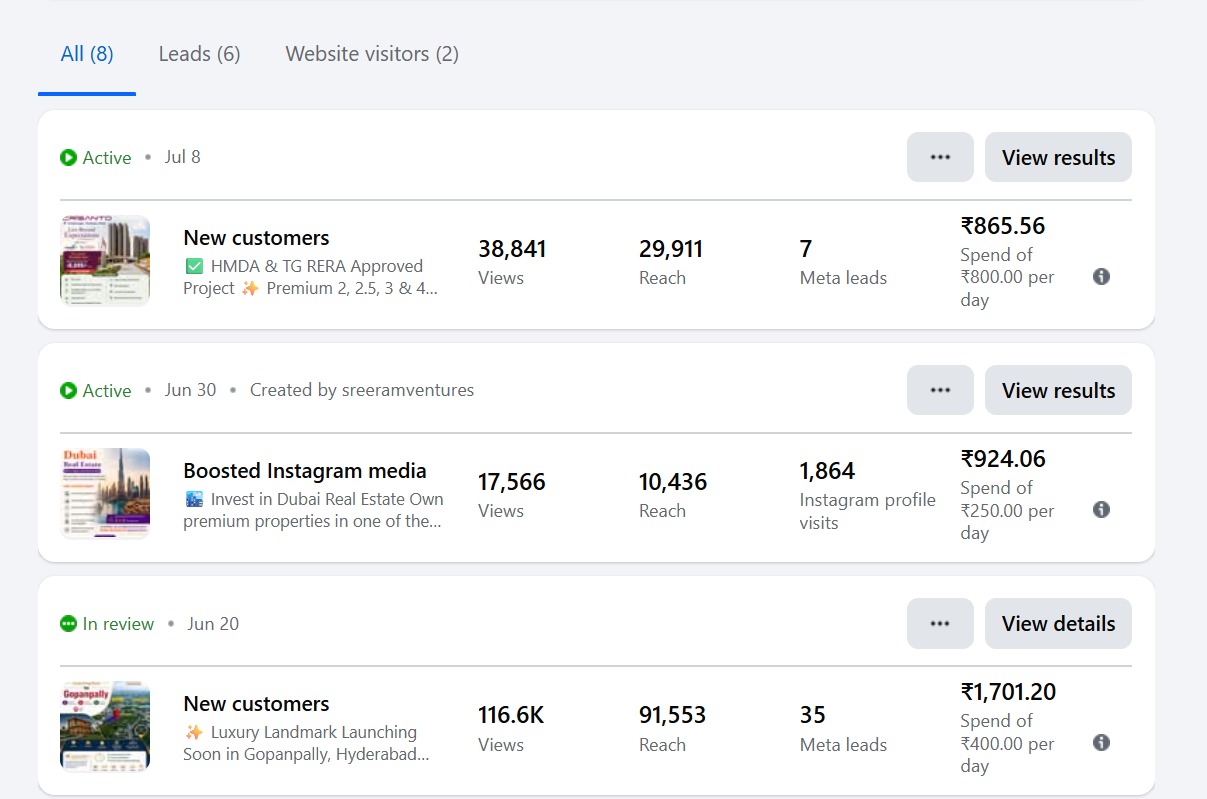The width and height of the screenshot is (1207, 799).
Task: View results for Boosted Instagram media ad
Action: coord(1058,390)
